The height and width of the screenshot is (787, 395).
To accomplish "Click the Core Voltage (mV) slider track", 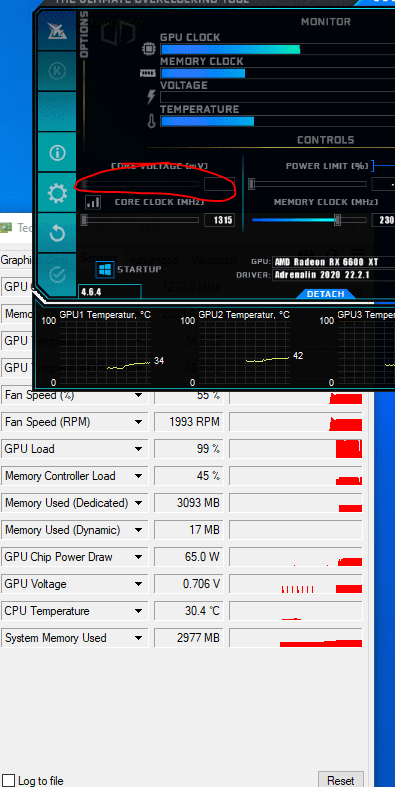I will click(141, 184).
